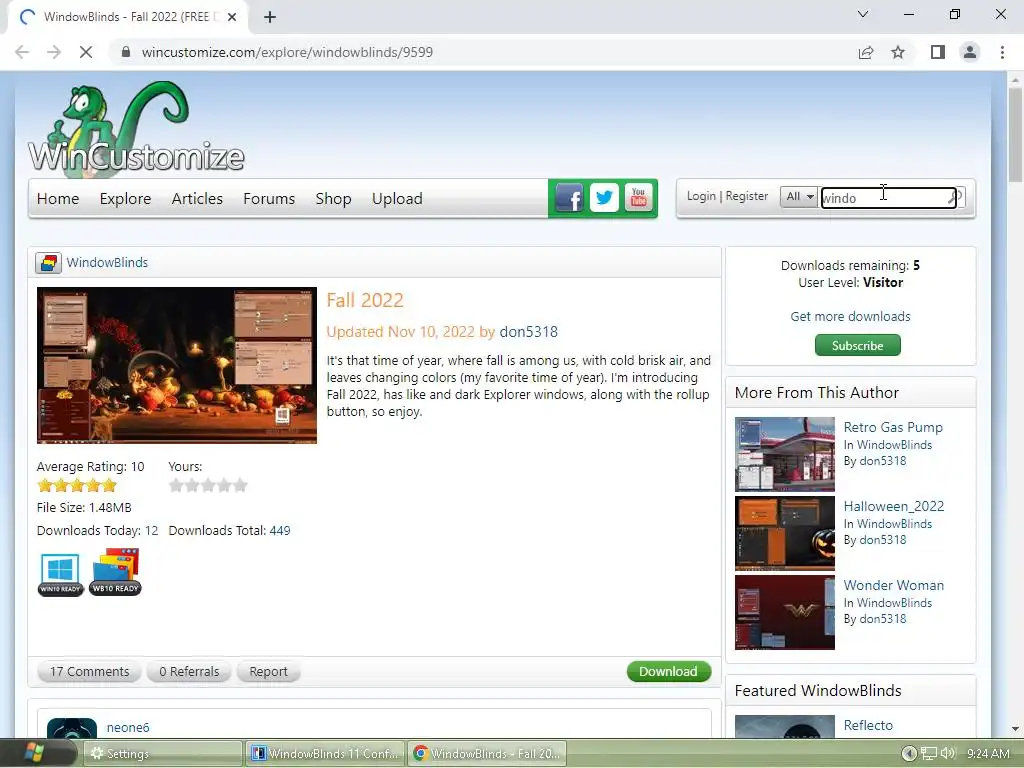1024x768 pixels.
Task: Click the green Subscribe button
Action: click(857, 345)
